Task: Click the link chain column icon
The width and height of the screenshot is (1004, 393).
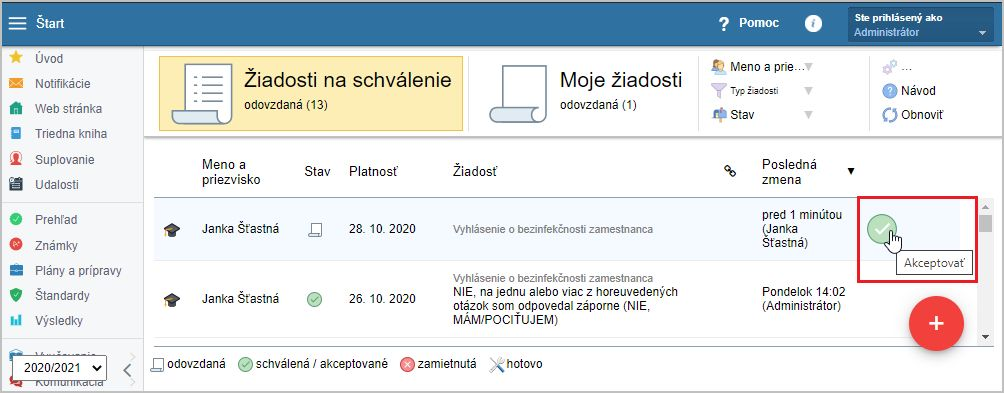Action: [729, 170]
